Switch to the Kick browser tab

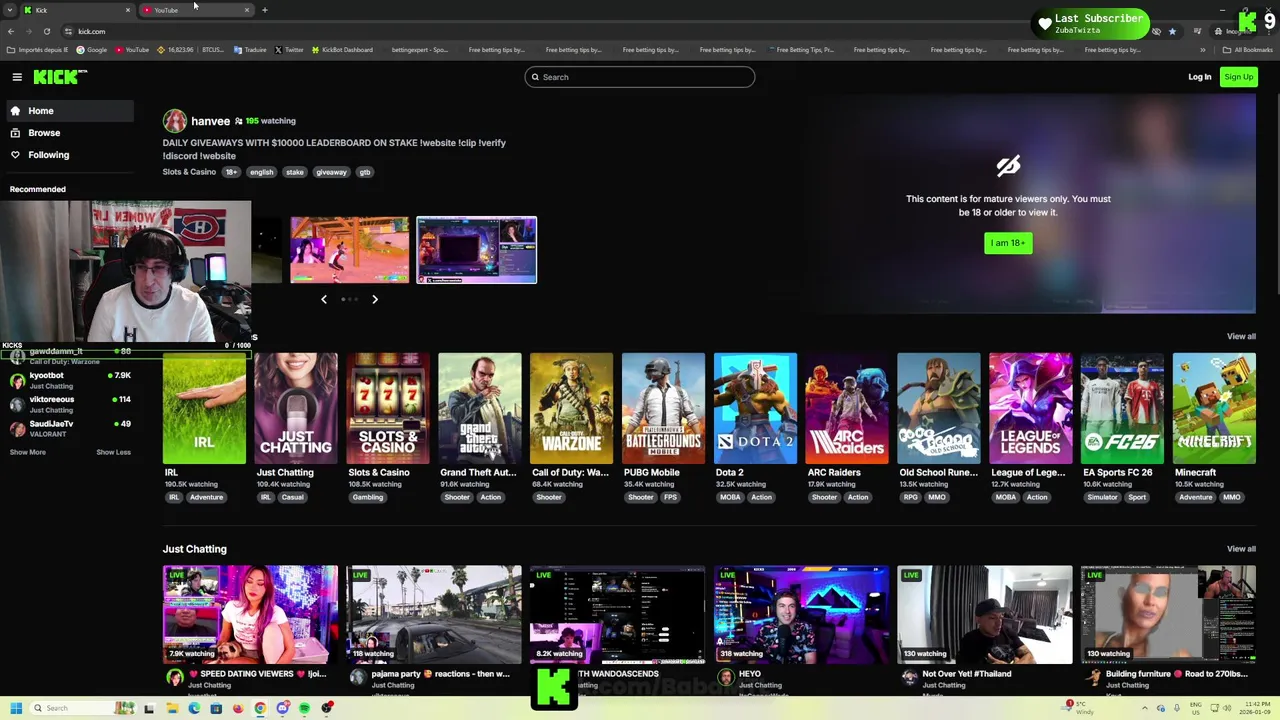(77, 10)
